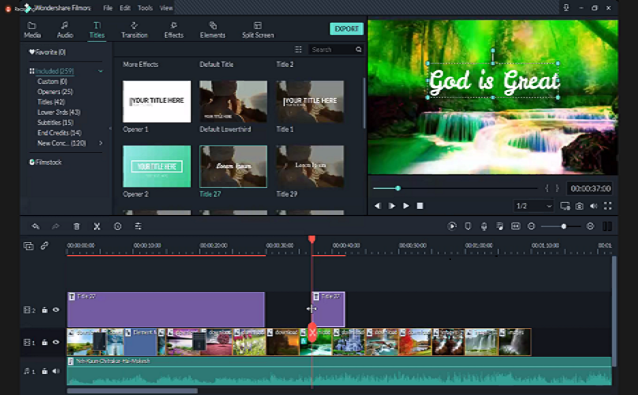Select the Titles (42) category
Screen dimensions: 638x395
coord(51,102)
